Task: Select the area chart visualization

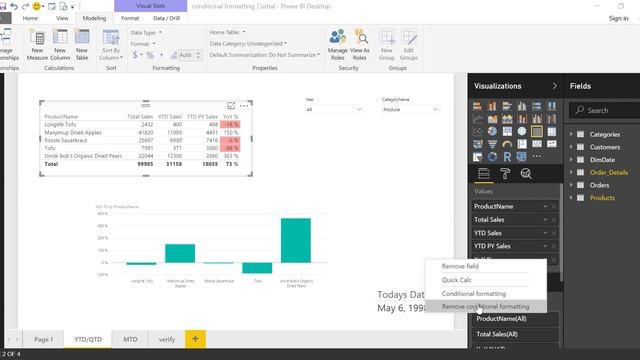Action: pos(492,119)
